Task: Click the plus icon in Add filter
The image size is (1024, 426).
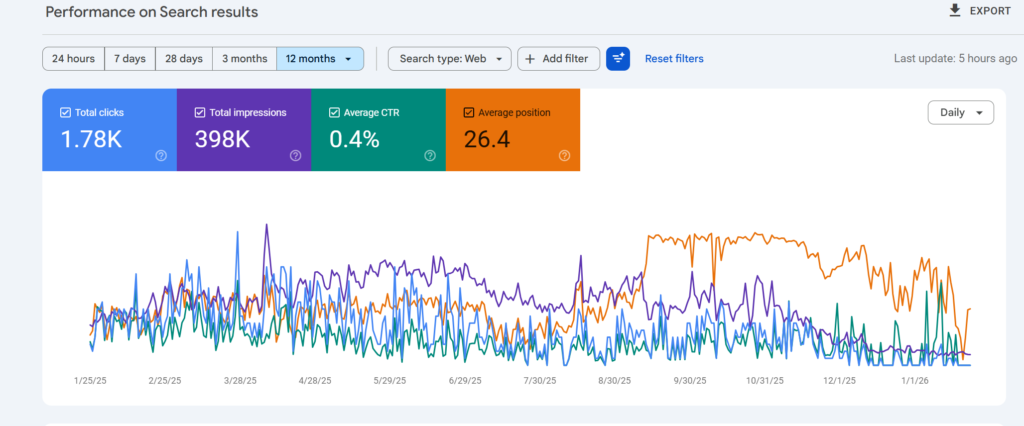Action: tap(530, 59)
